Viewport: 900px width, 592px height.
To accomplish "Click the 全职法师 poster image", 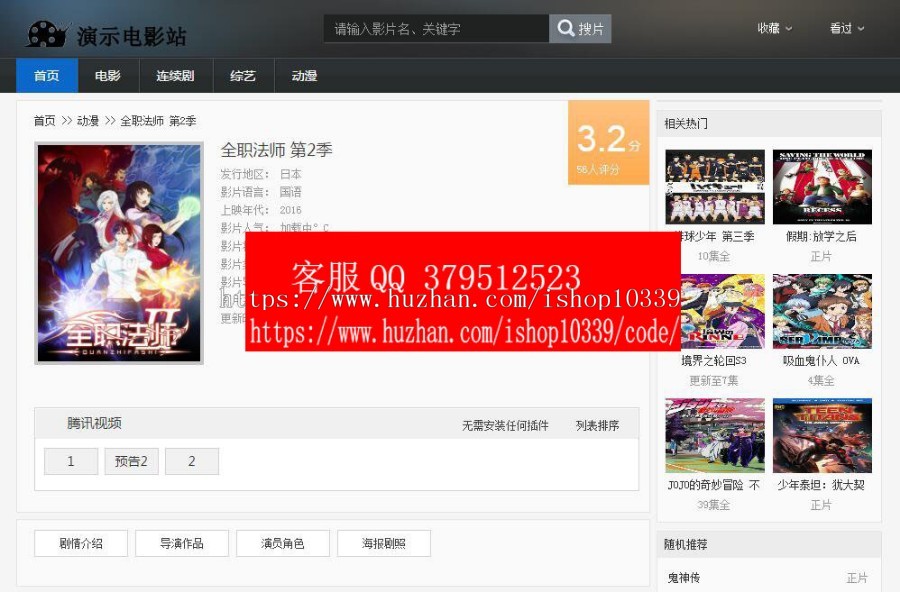I will tap(119, 253).
